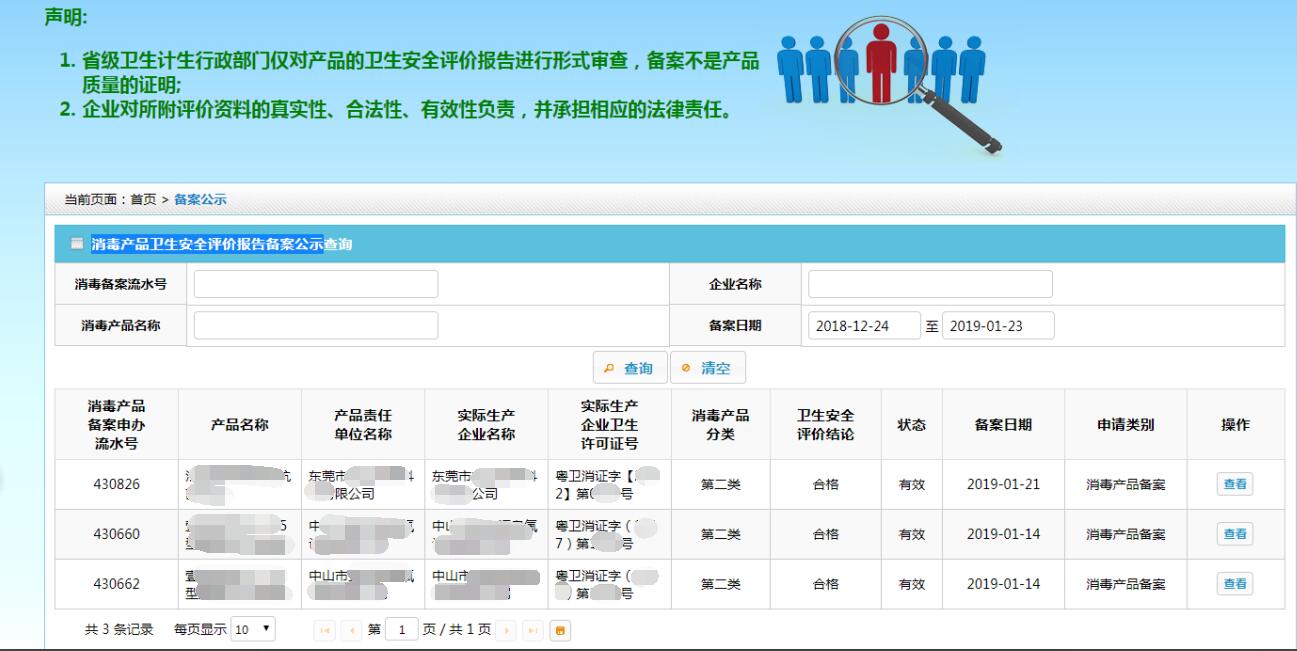
Task: Click the 备案公示 breadcrumb link
Action: coord(200,199)
